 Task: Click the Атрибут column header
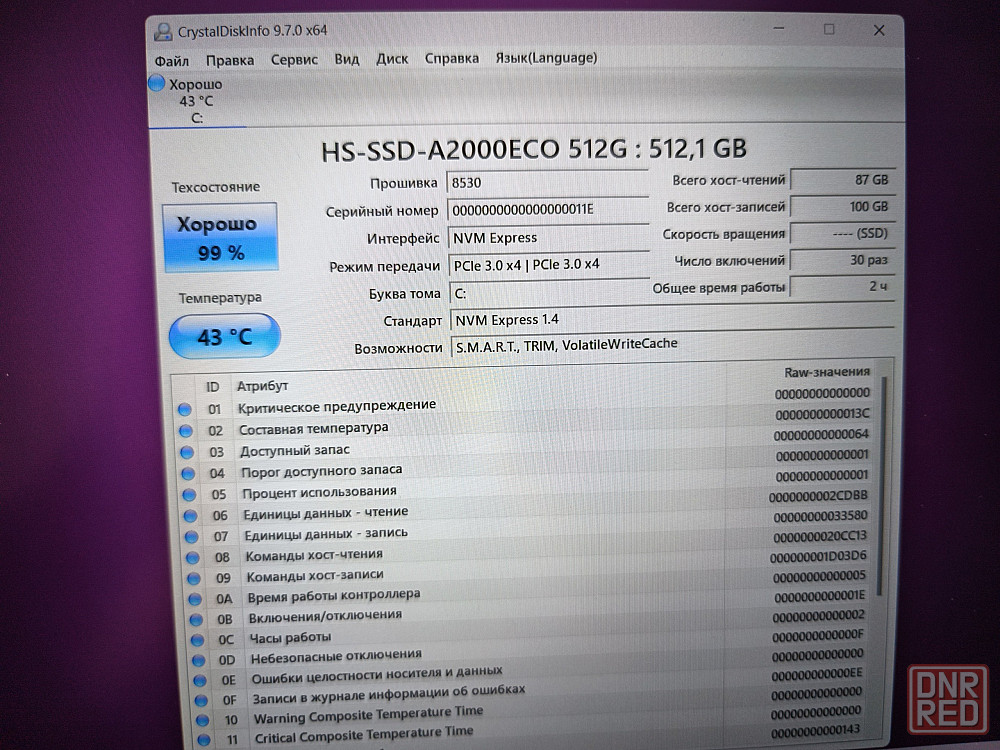click(x=262, y=386)
